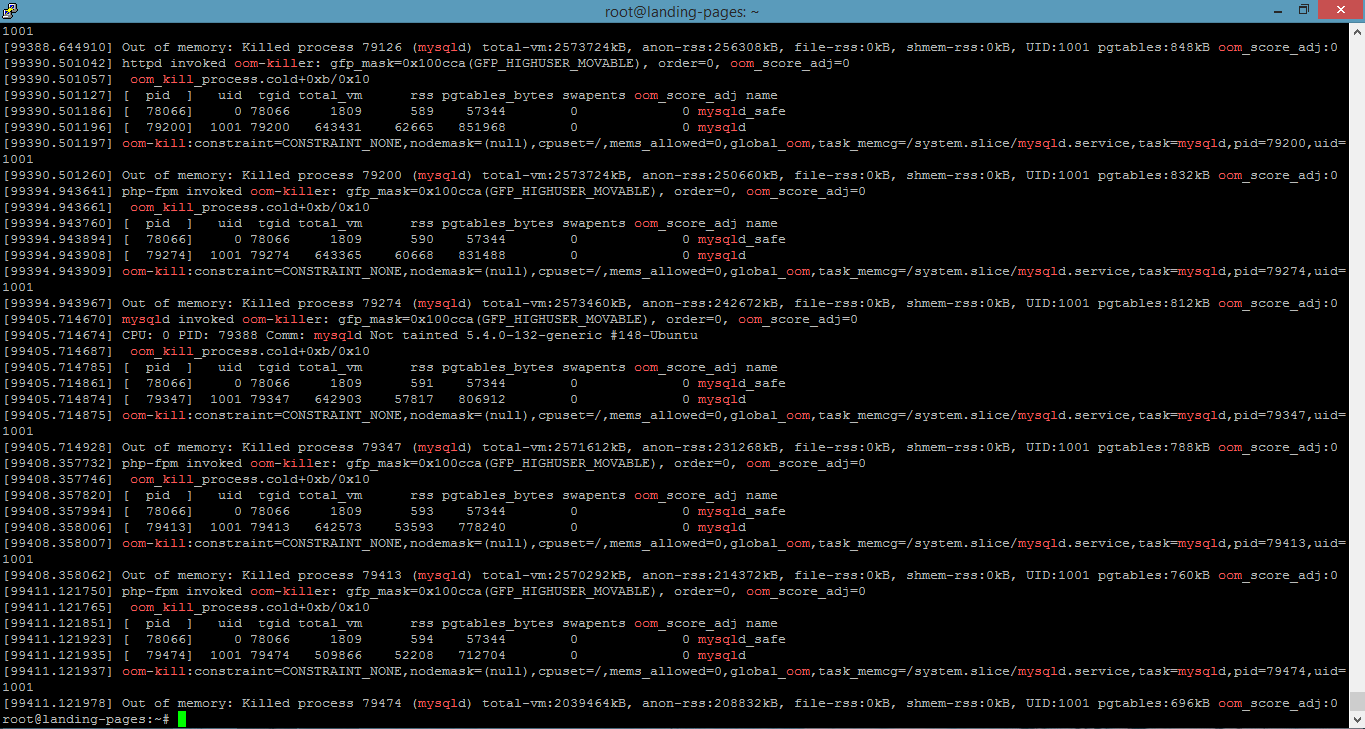Click the pid table header at [99390.501127]
The height and width of the screenshot is (729, 1365).
[390, 95]
